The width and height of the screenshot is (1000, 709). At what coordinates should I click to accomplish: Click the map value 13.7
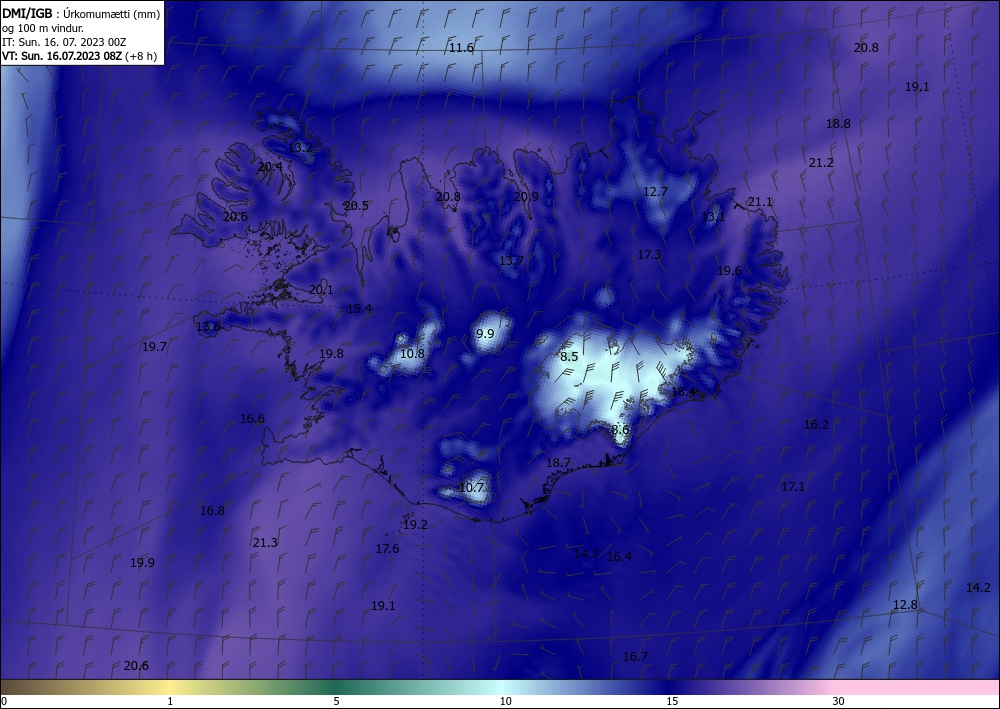pos(511,261)
